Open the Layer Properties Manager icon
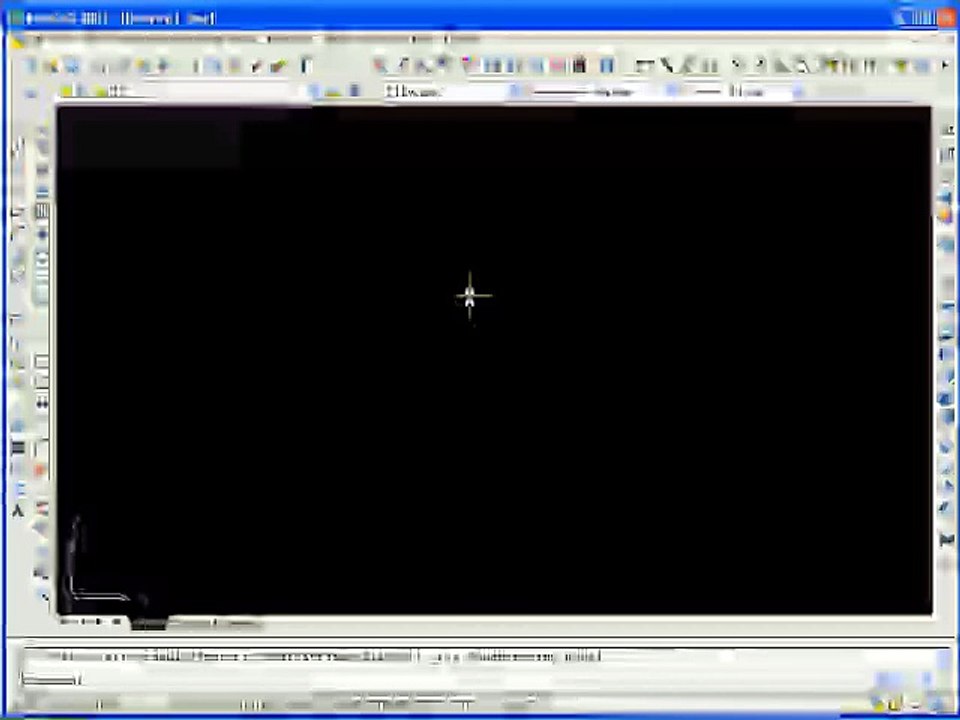The height and width of the screenshot is (720, 960). (x=31, y=92)
